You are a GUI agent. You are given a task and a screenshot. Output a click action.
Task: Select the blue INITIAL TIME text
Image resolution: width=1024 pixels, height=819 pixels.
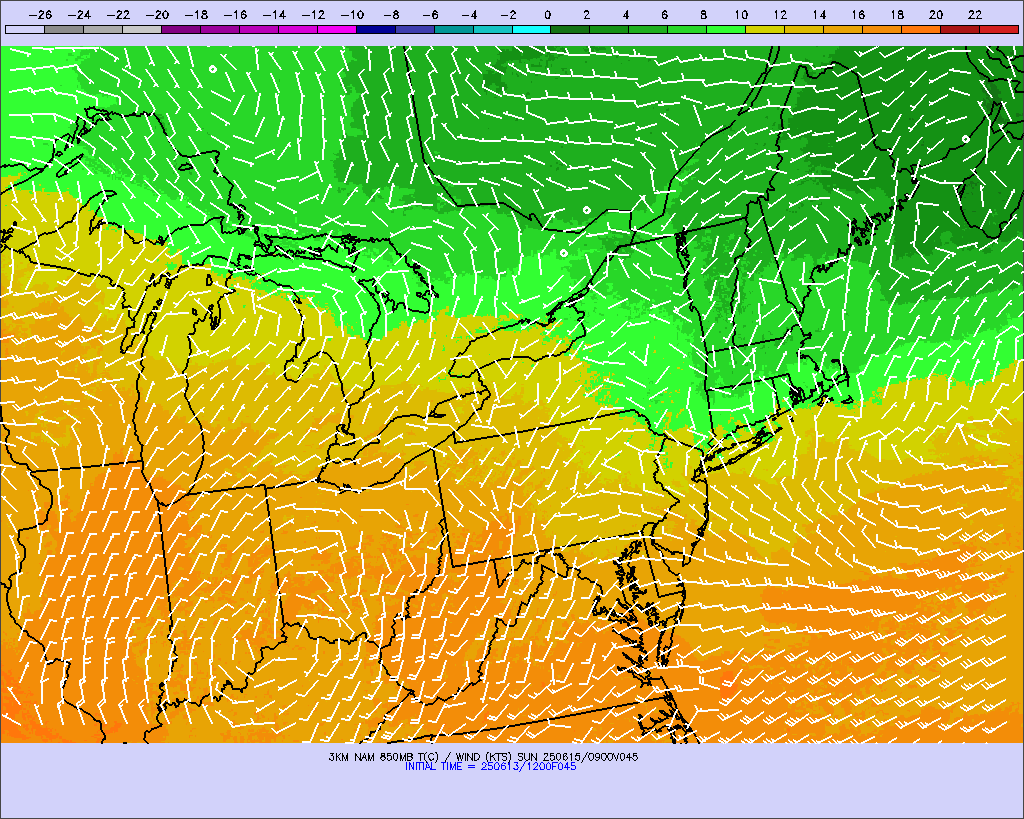point(490,767)
